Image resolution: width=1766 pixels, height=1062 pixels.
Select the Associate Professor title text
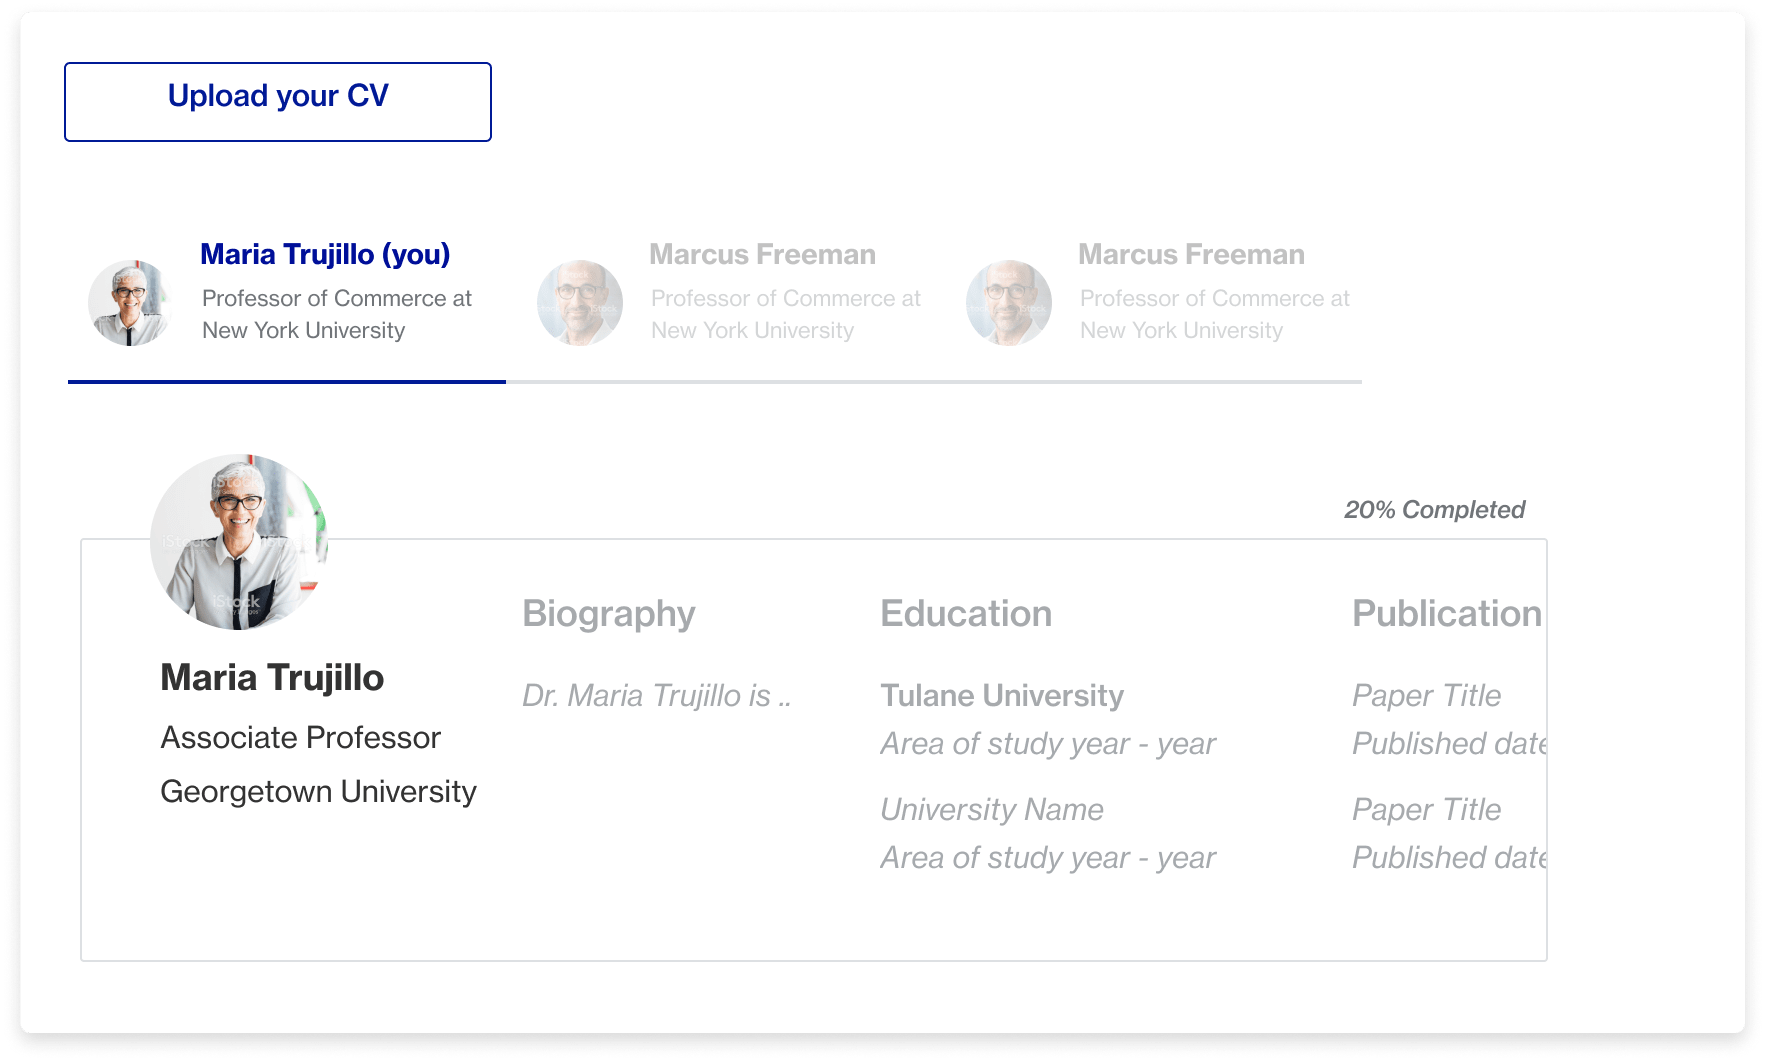(x=300, y=738)
